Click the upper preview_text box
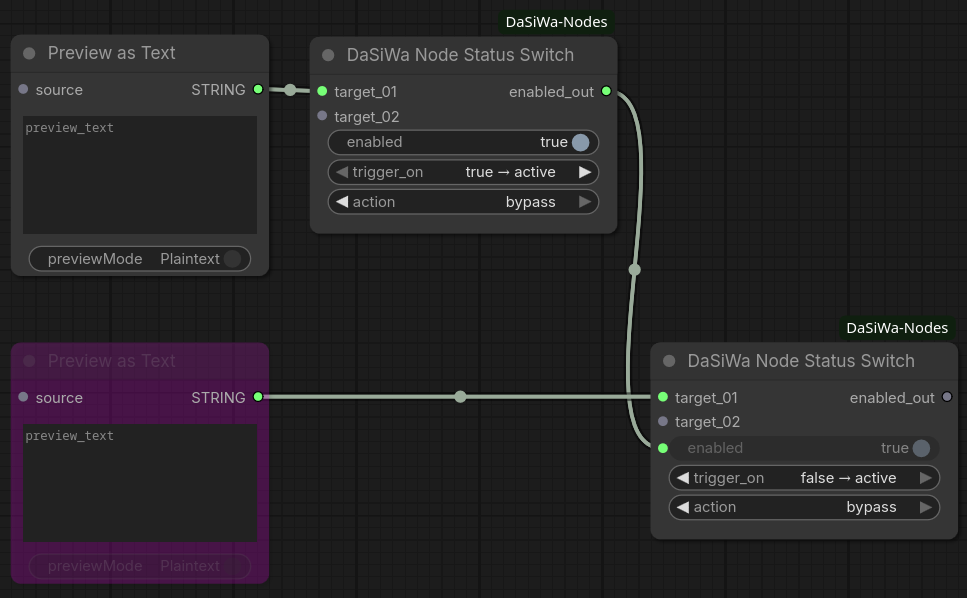Screen dimensions: 967x598 140,175
